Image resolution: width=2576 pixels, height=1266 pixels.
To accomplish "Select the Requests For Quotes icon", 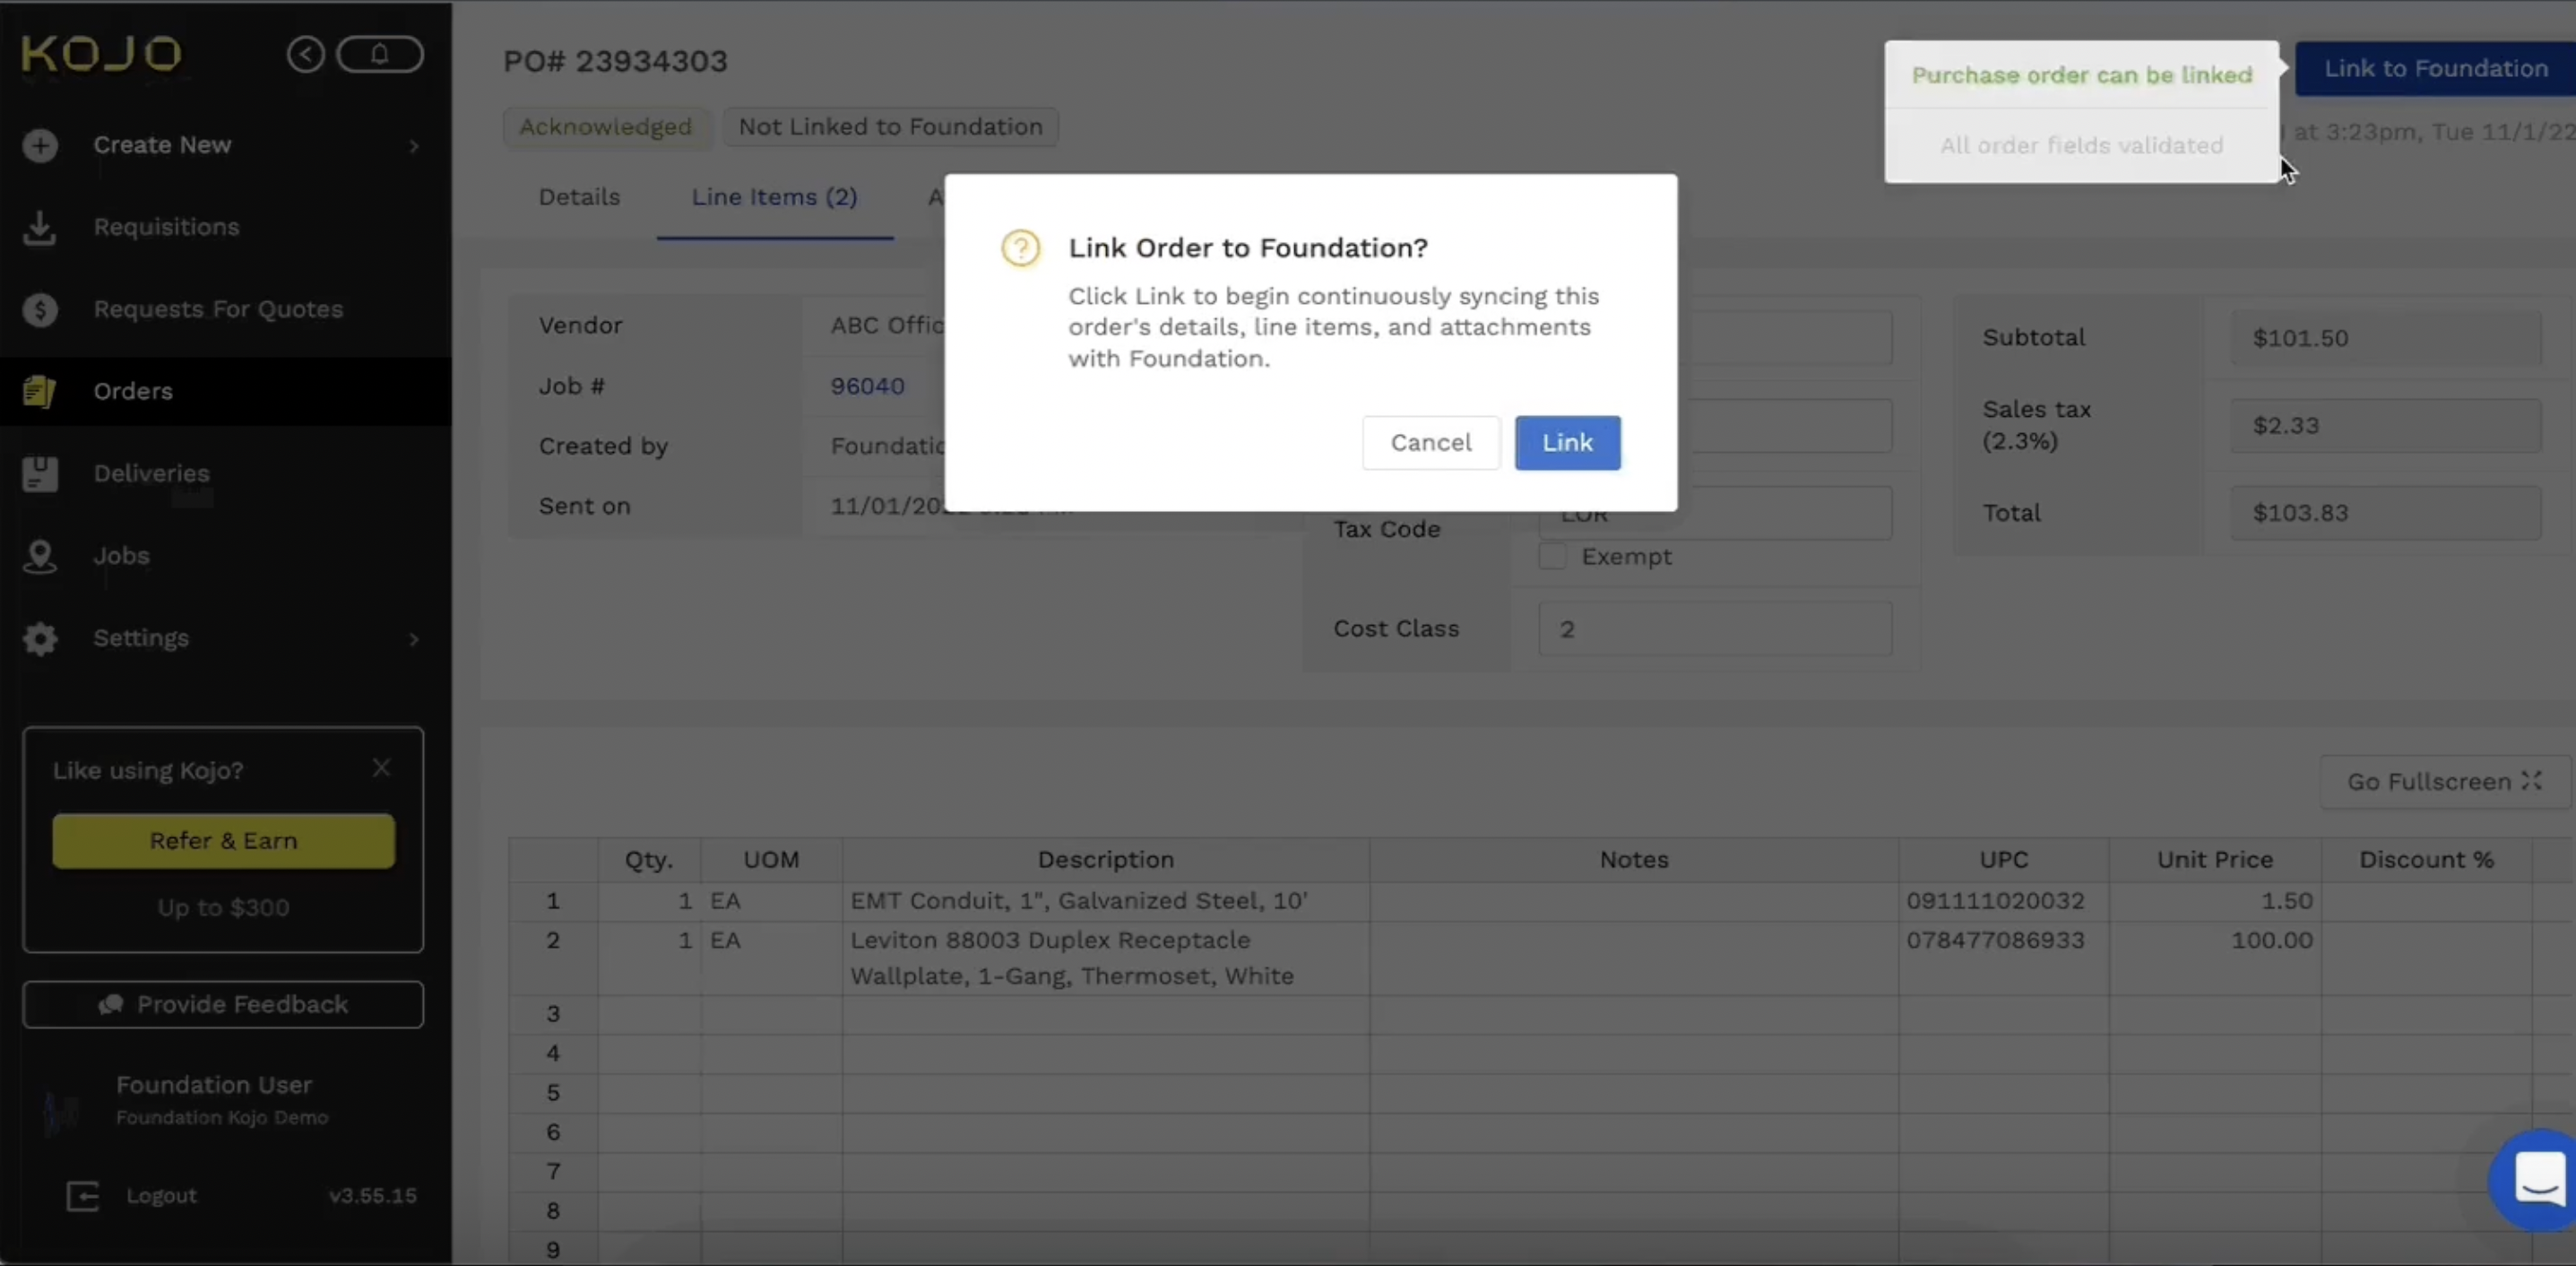I will pyautogui.click(x=39, y=309).
